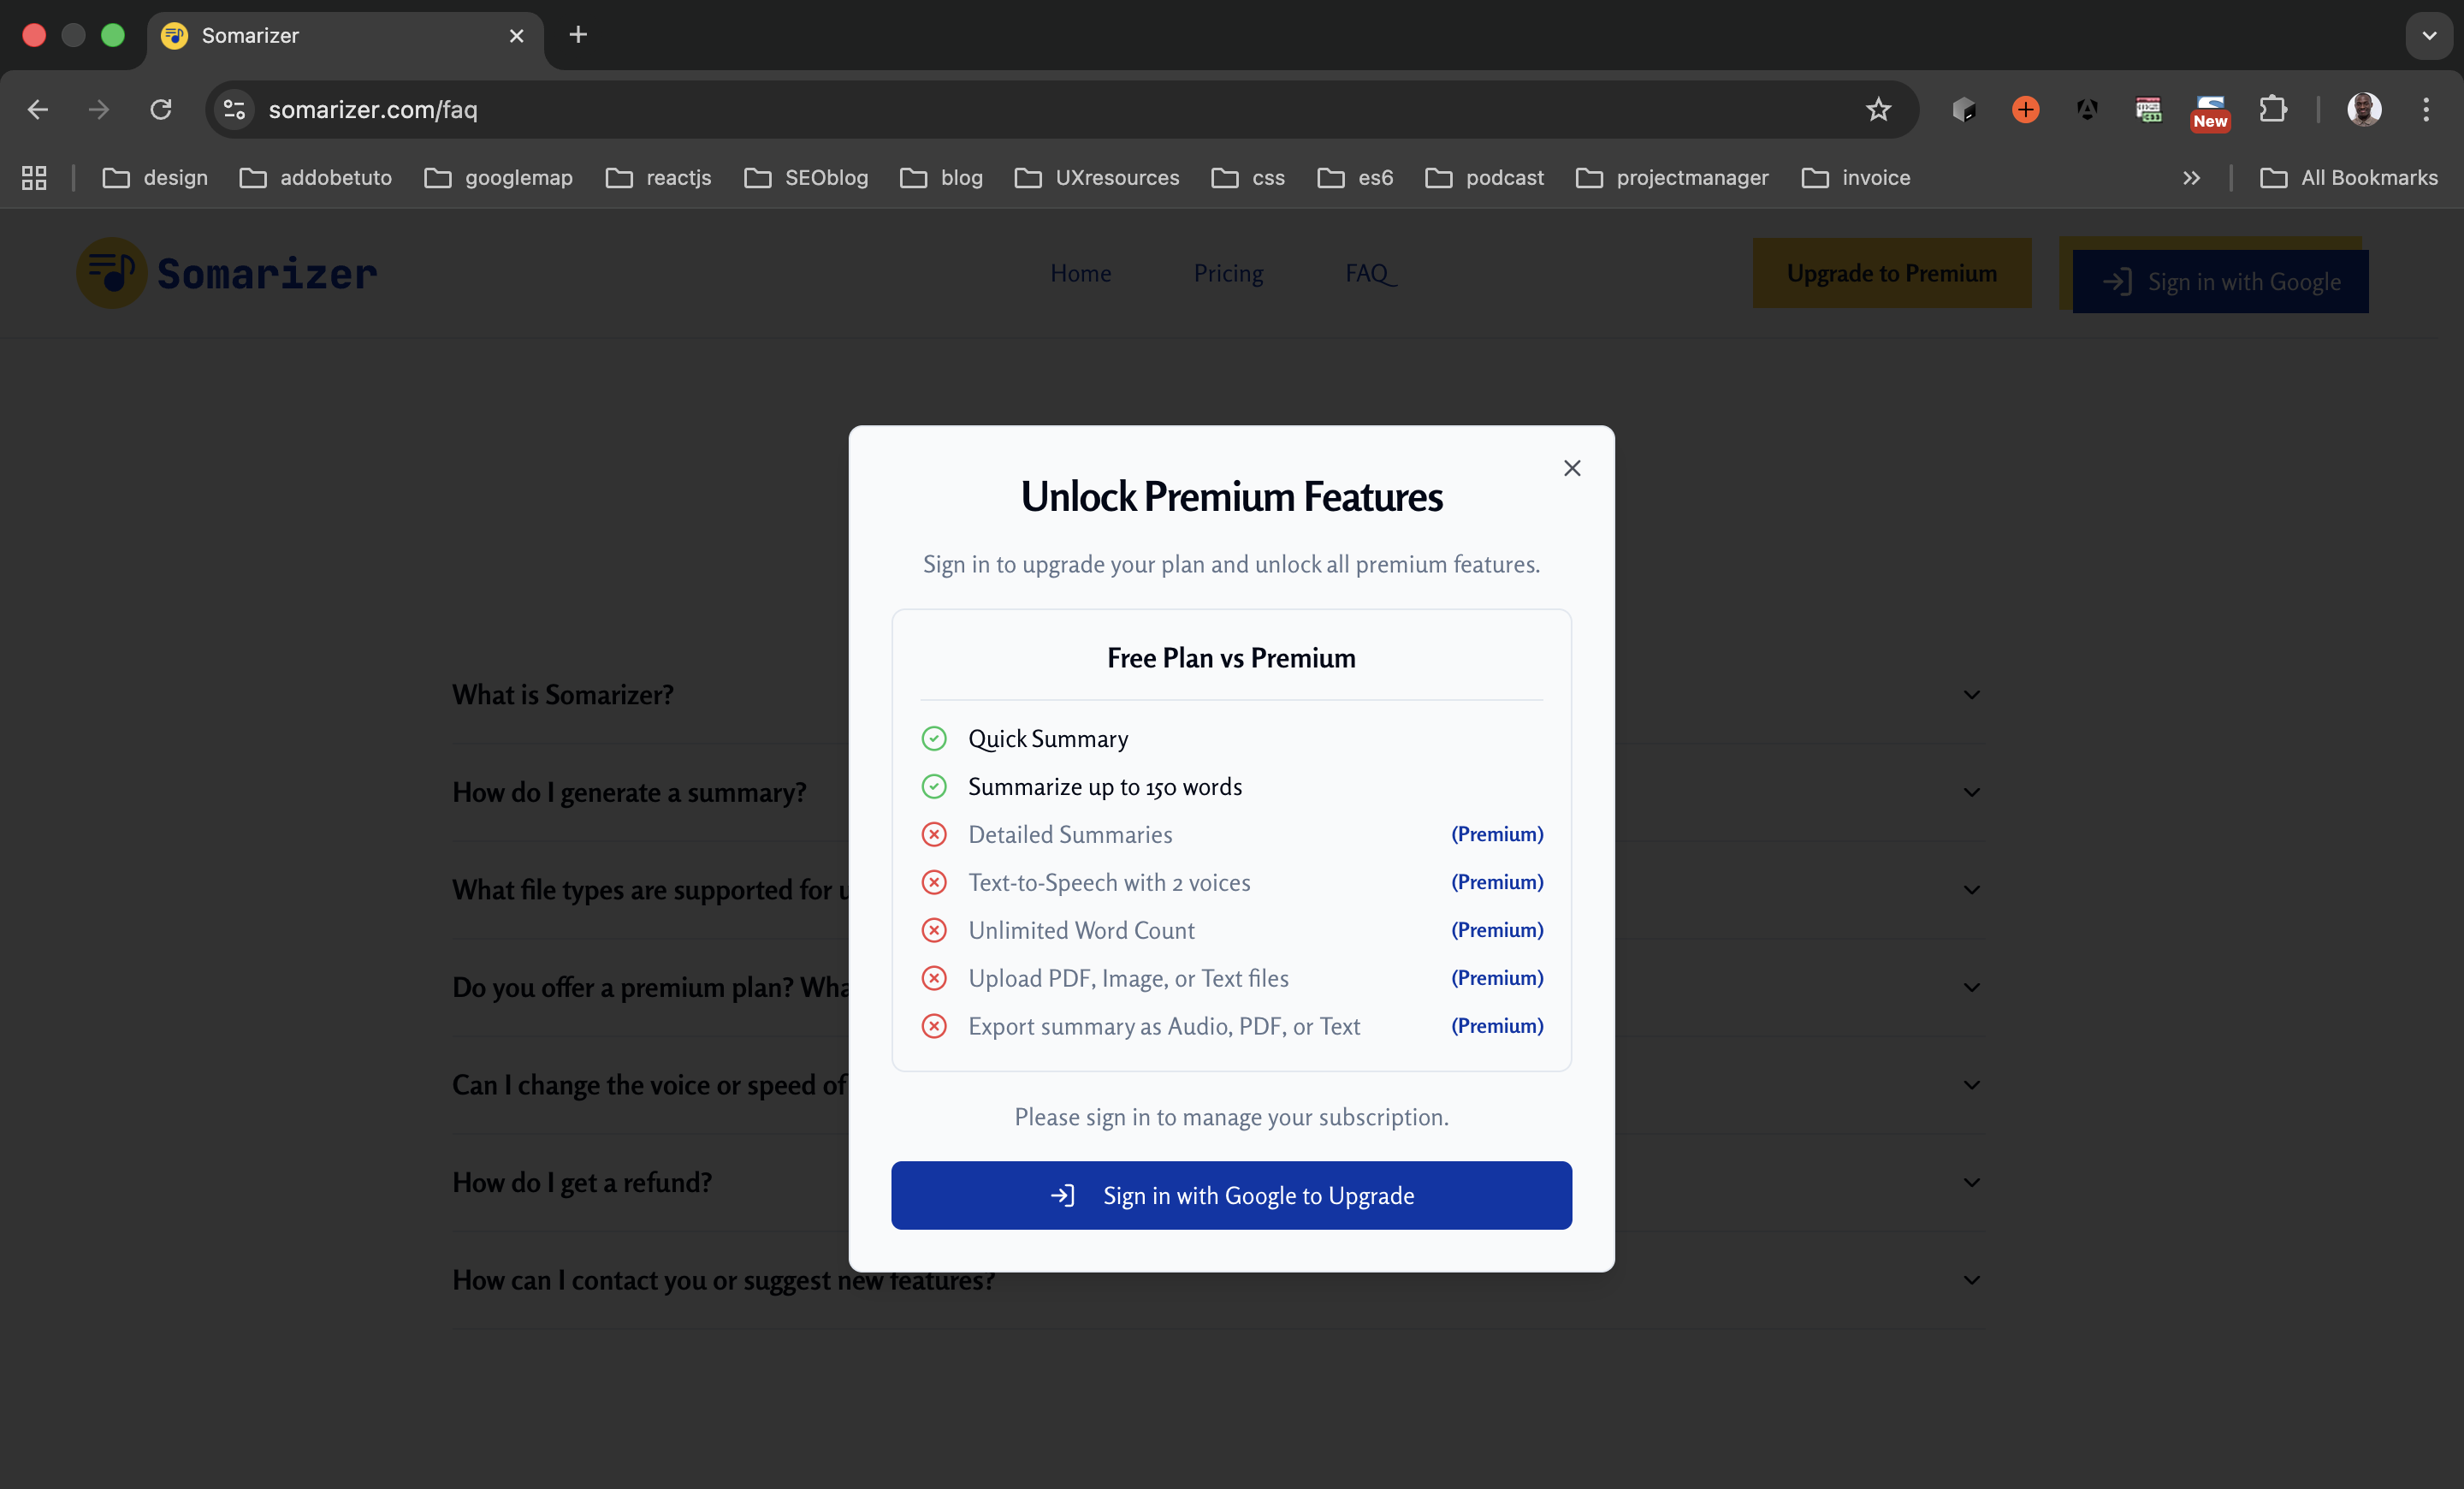Click the extension with the red New badge

pyautogui.click(x=2210, y=111)
